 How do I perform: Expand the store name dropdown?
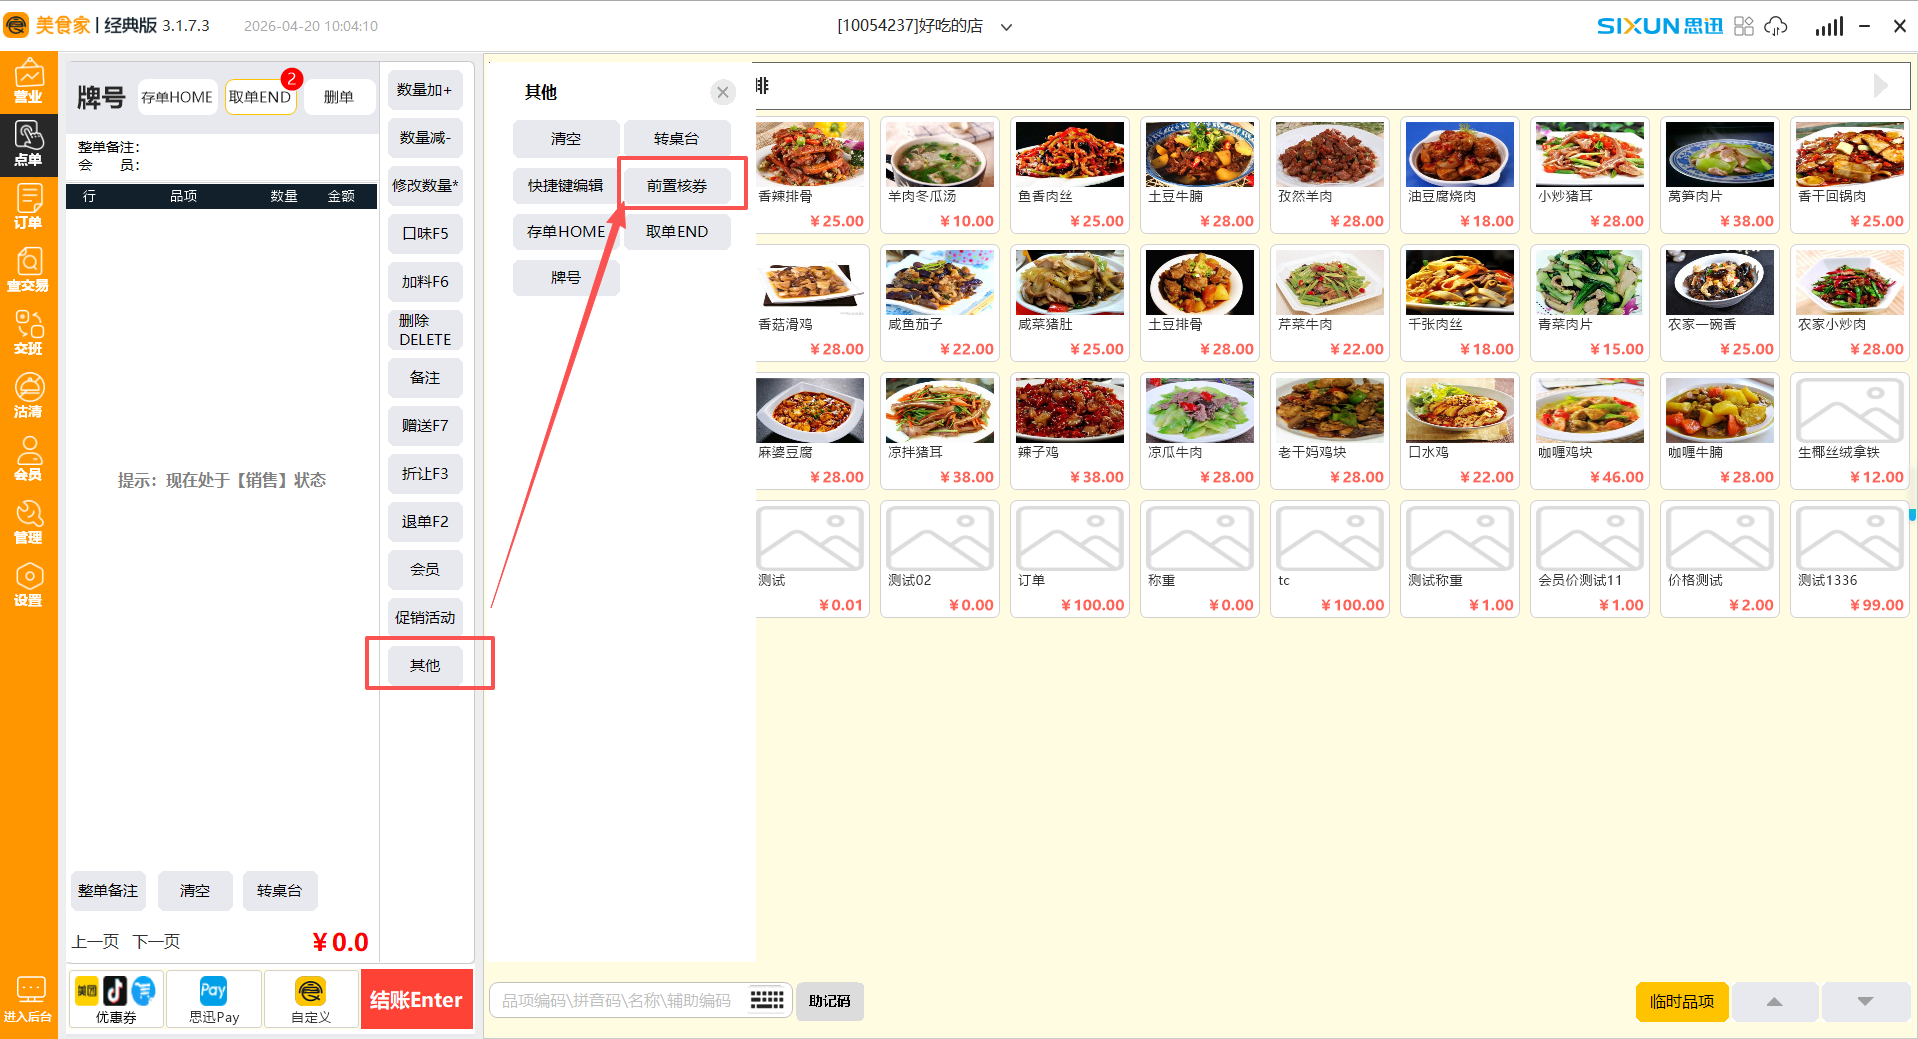[x=1007, y=27]
